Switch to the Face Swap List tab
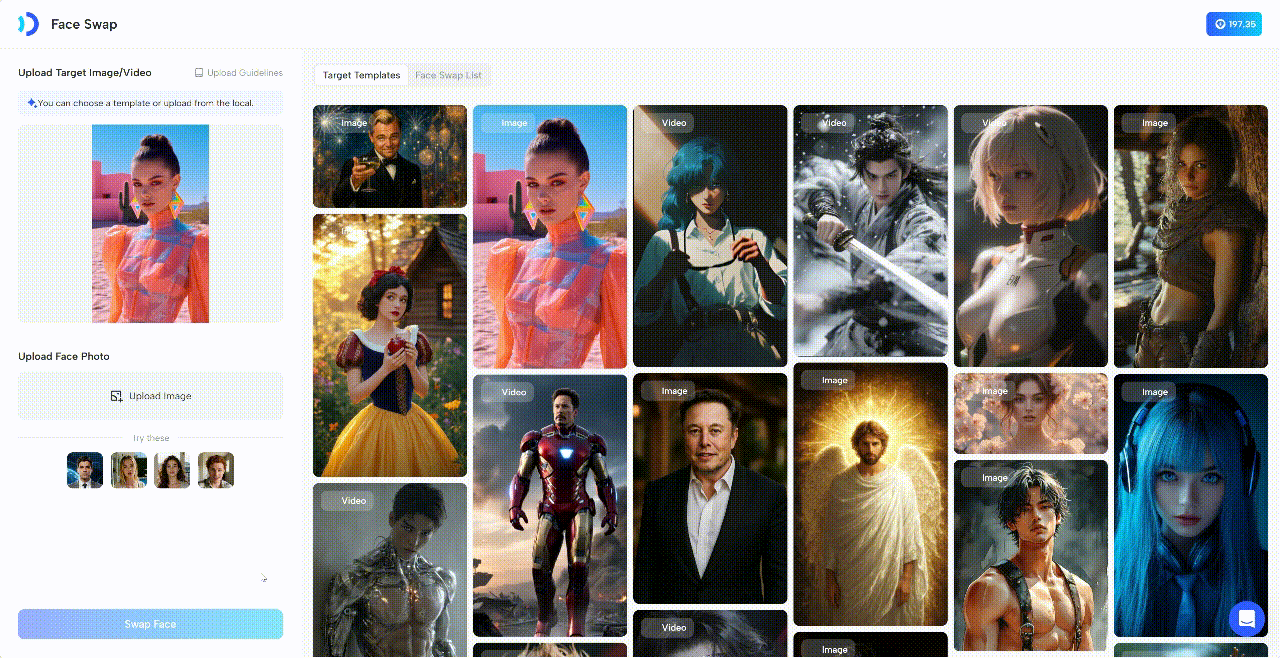 (448, 75)
